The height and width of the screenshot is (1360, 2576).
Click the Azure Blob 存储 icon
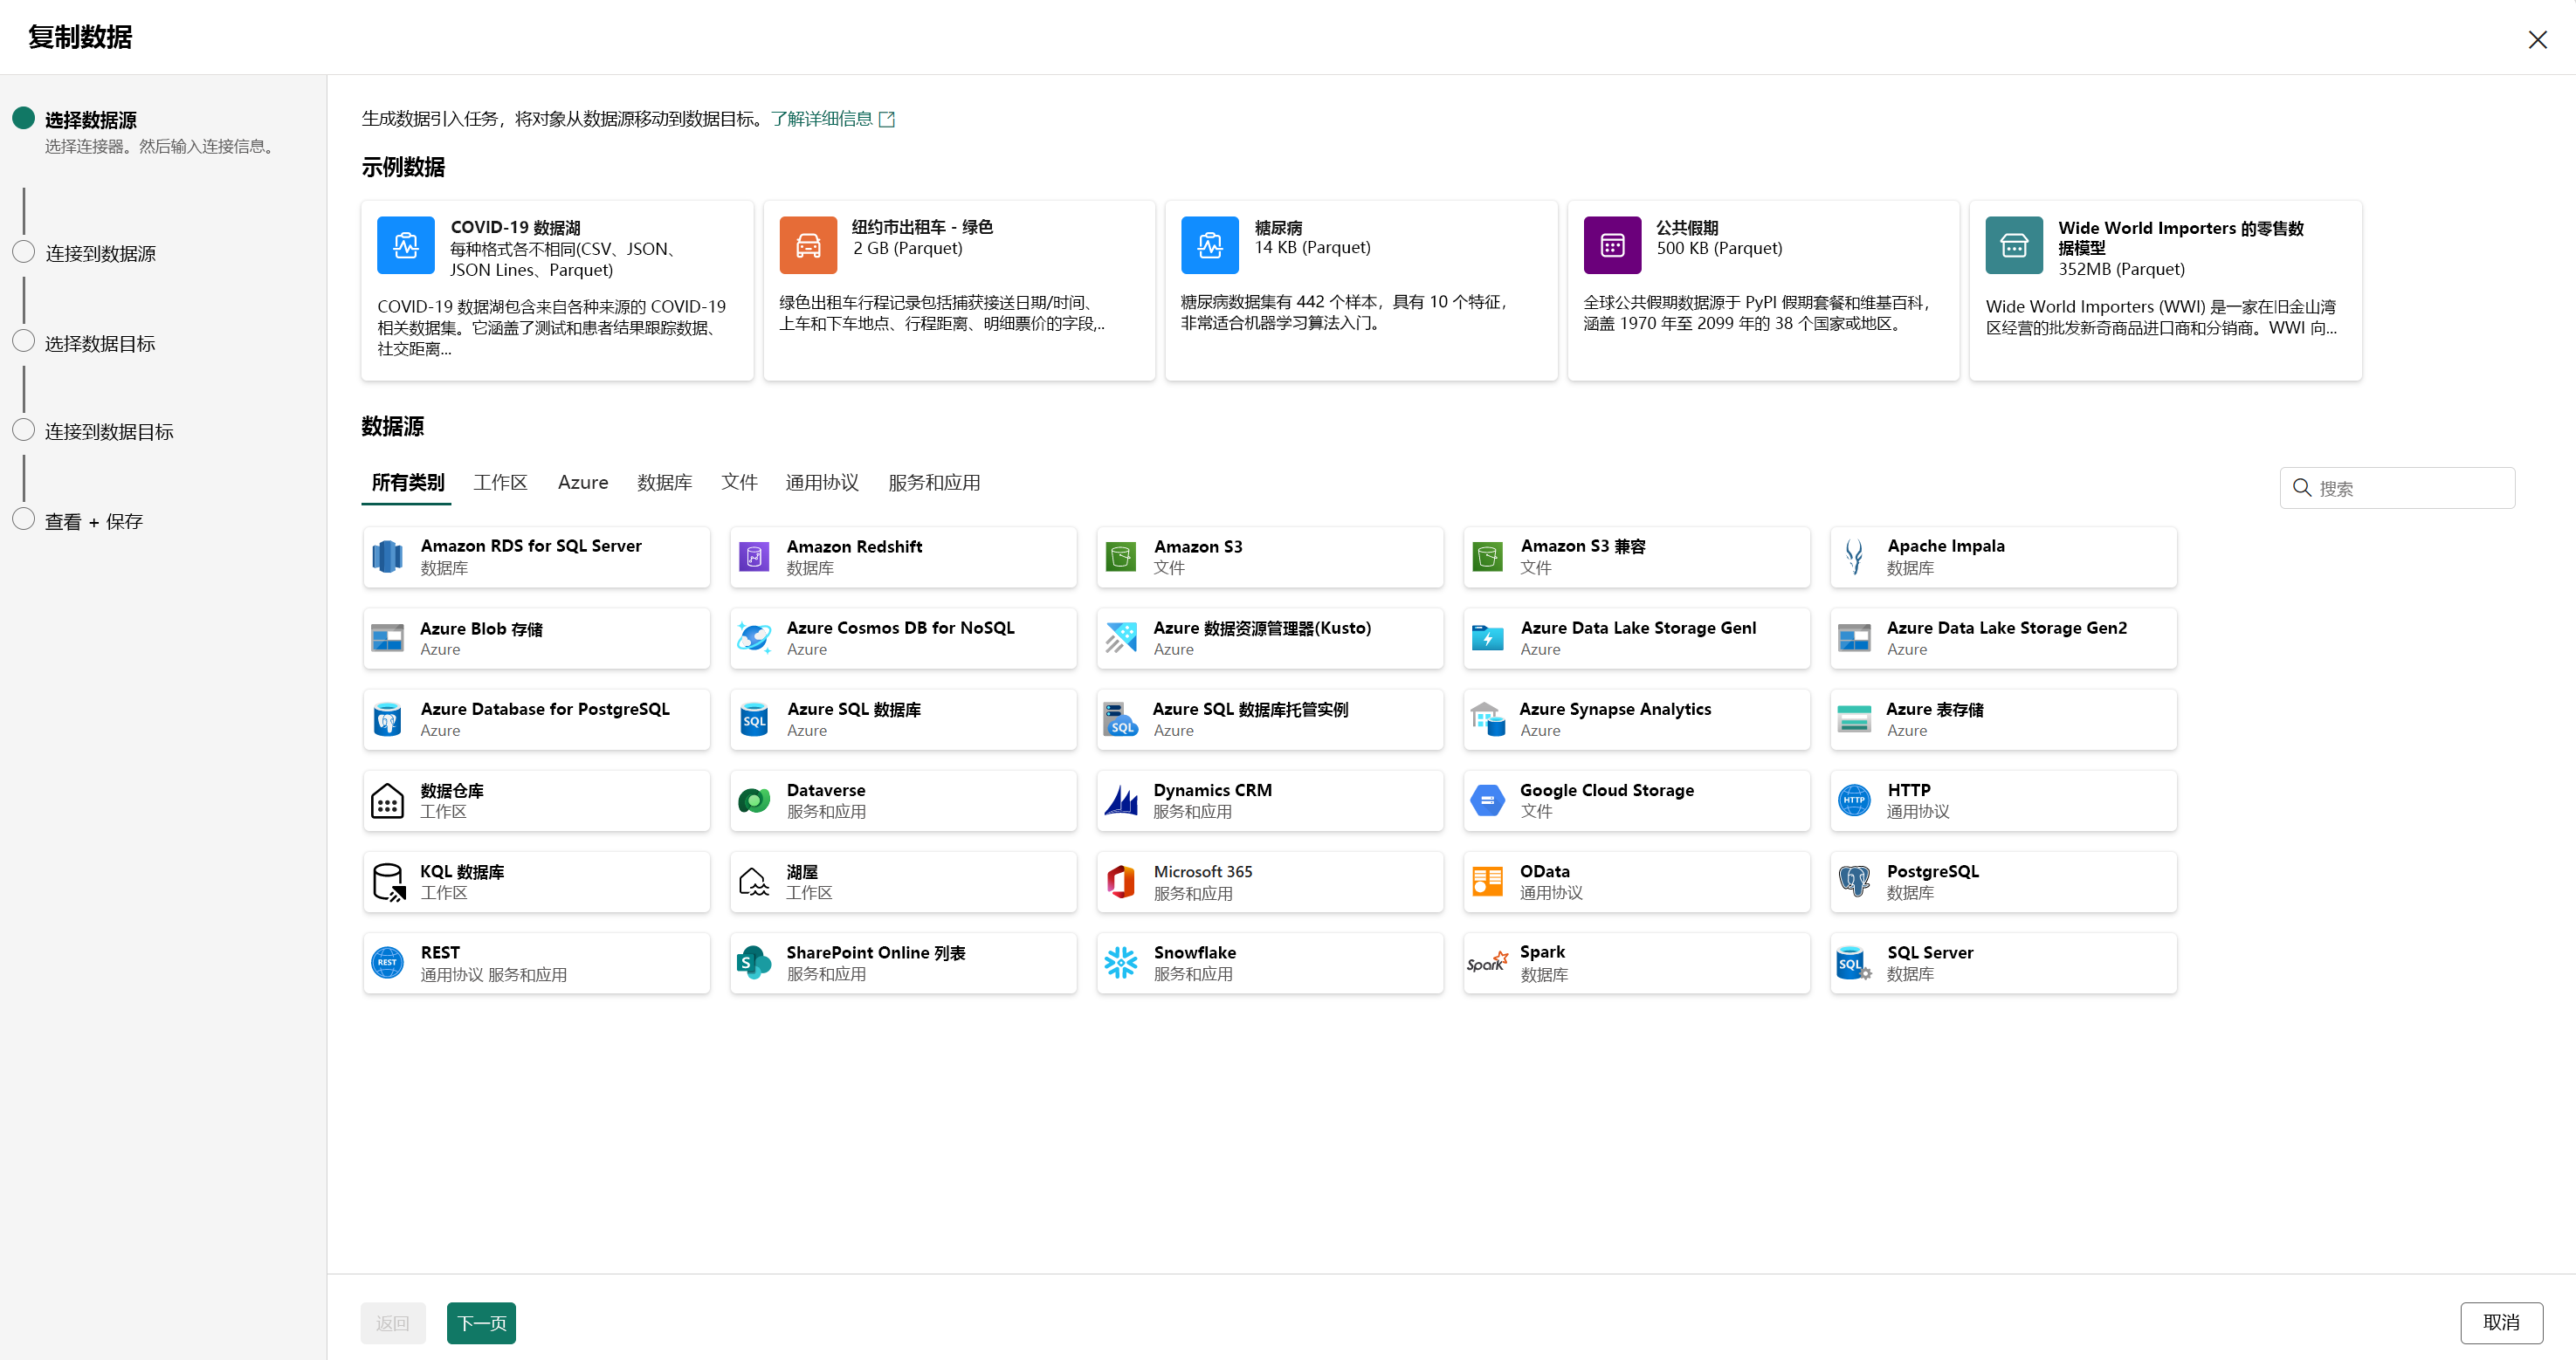coord(387,638)
